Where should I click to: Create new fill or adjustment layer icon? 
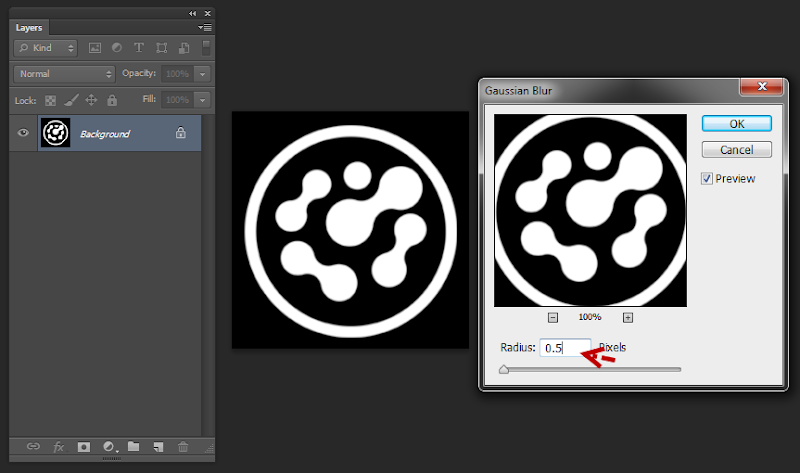coord(109,447)
